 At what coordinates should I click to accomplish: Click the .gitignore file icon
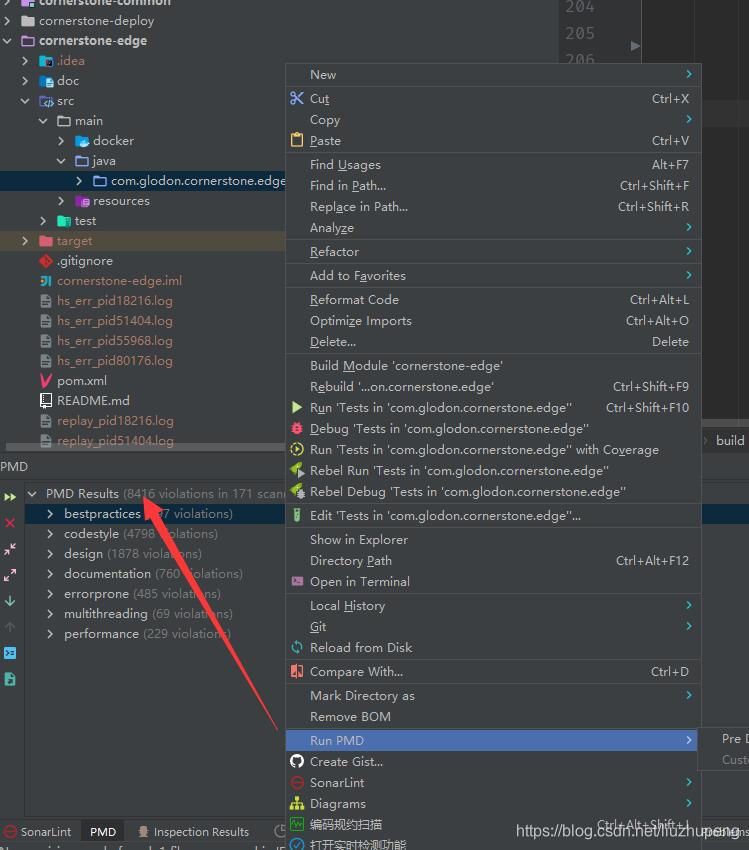(46, 261)
